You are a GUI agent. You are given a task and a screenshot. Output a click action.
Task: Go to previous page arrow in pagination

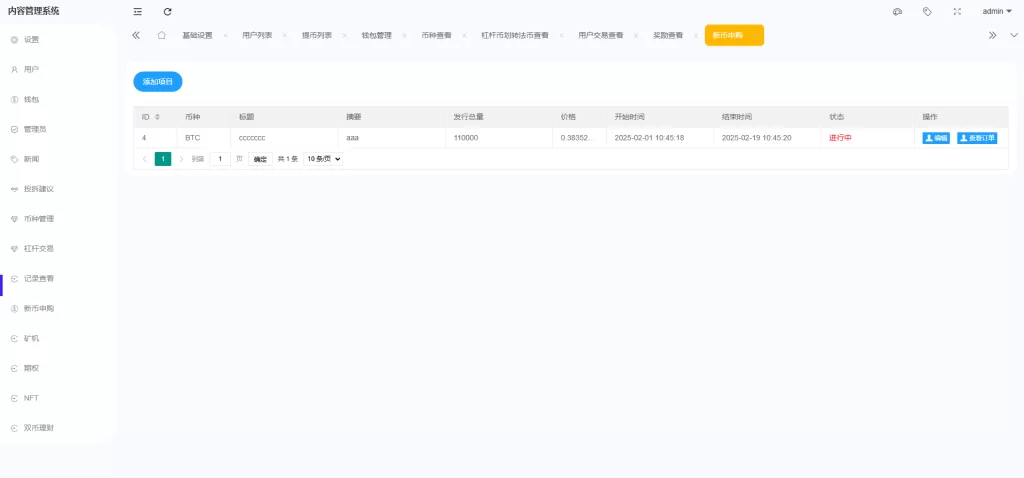144,159
